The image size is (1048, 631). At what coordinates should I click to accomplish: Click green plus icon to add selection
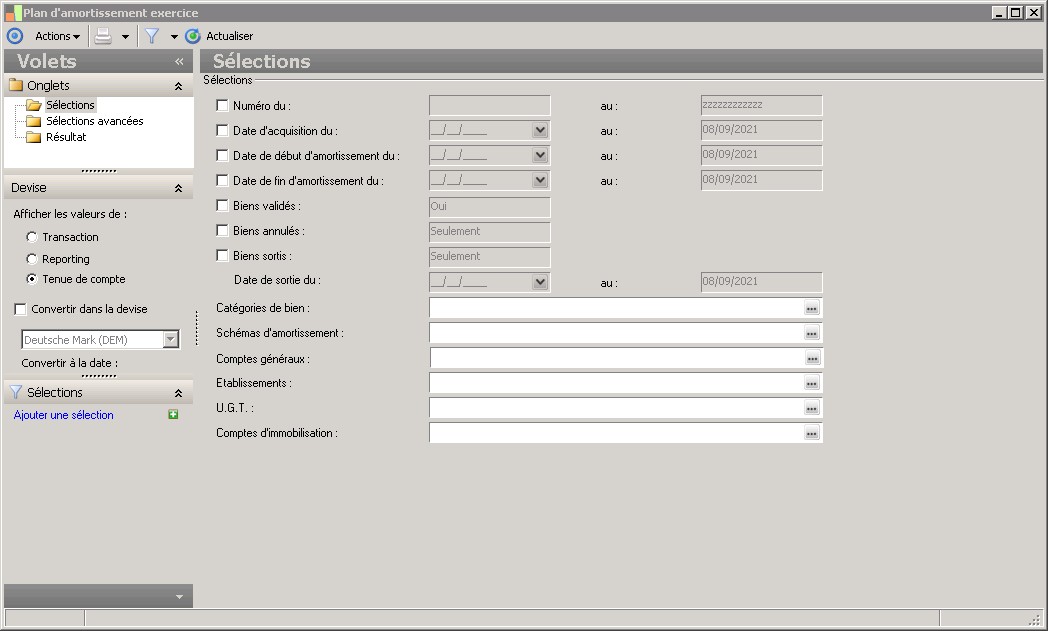tap(173, 415)
